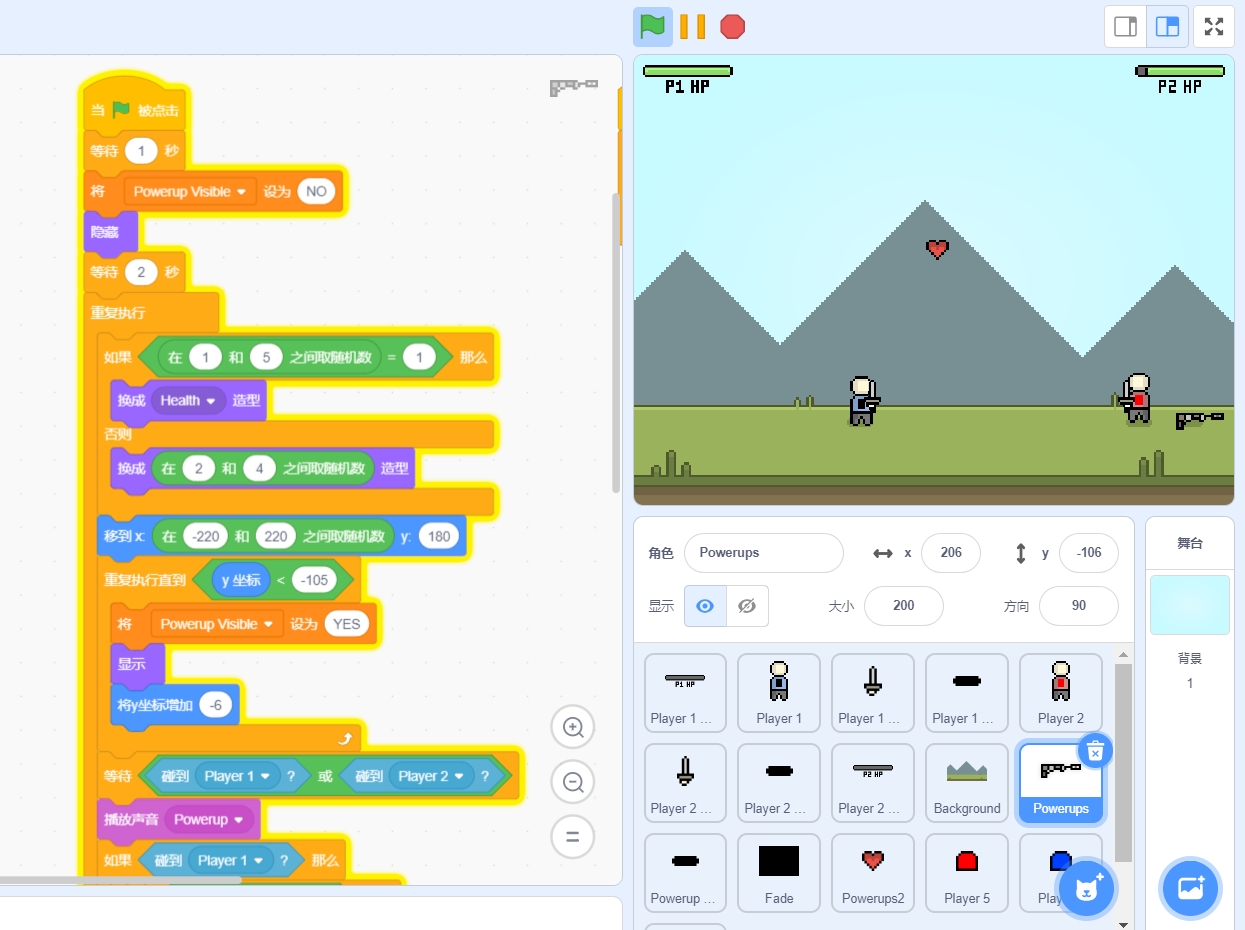
Task: Click the sprite x position field
Action: 951,553
